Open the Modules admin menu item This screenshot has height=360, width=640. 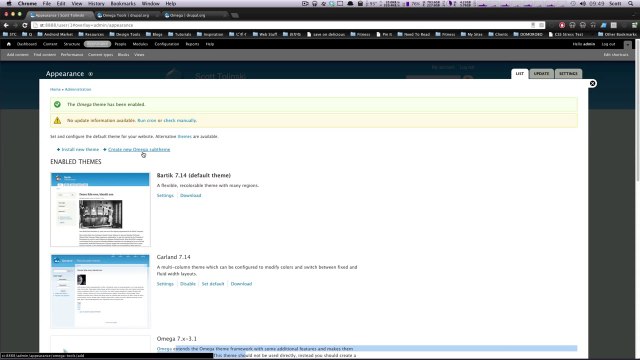tap(140, 44)
